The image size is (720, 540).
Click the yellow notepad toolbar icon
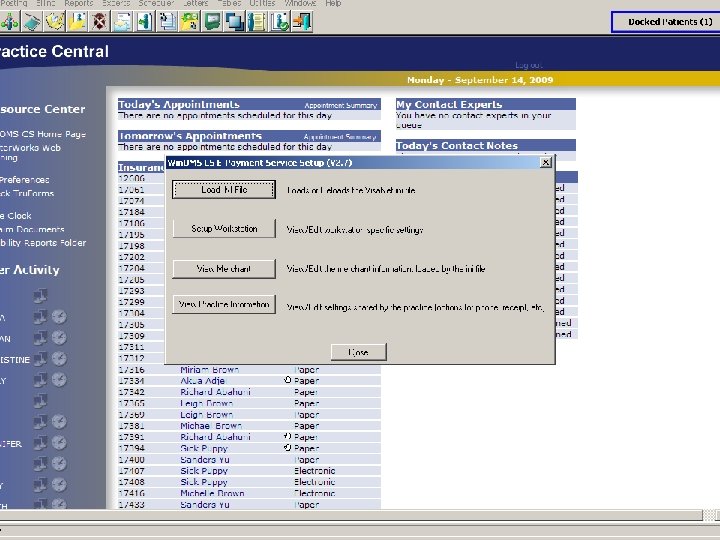tap(55, 22)
